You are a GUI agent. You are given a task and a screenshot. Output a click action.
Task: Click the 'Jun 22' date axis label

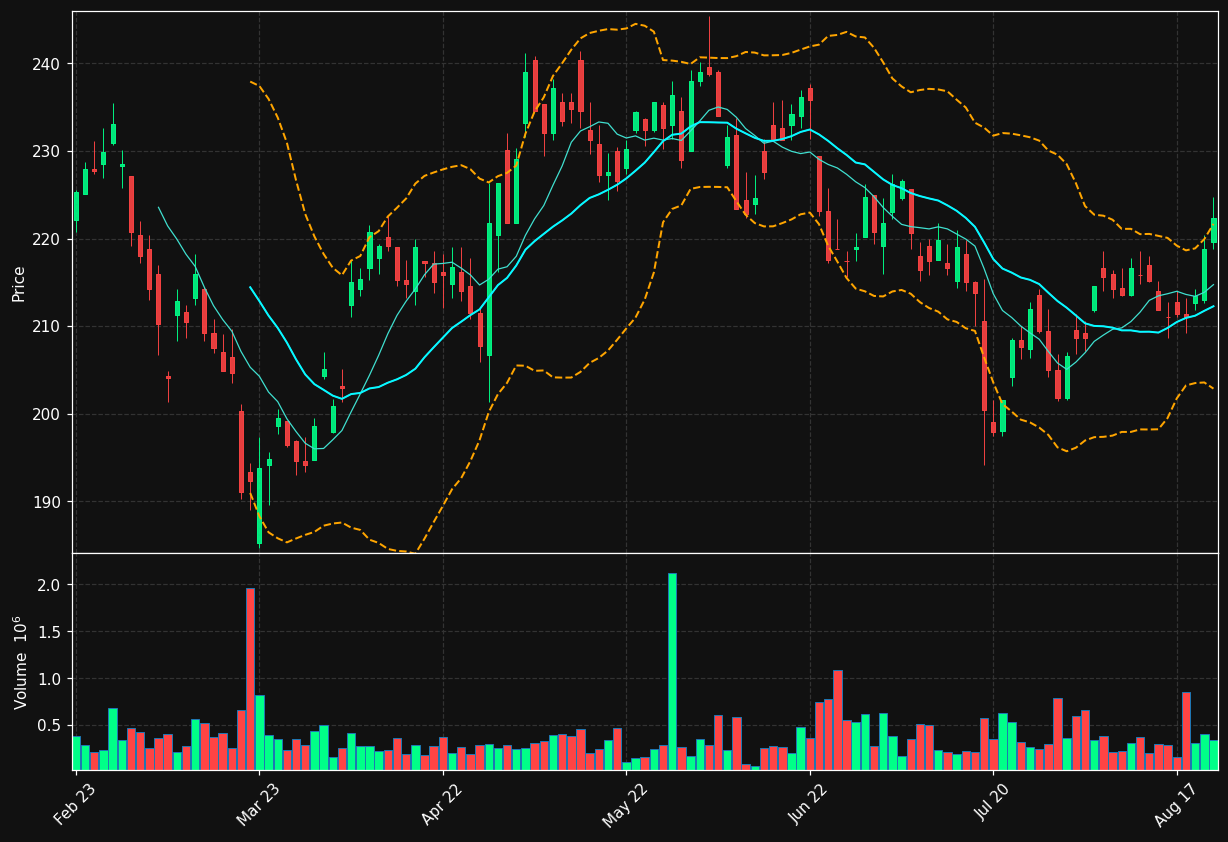click(808, 805)
